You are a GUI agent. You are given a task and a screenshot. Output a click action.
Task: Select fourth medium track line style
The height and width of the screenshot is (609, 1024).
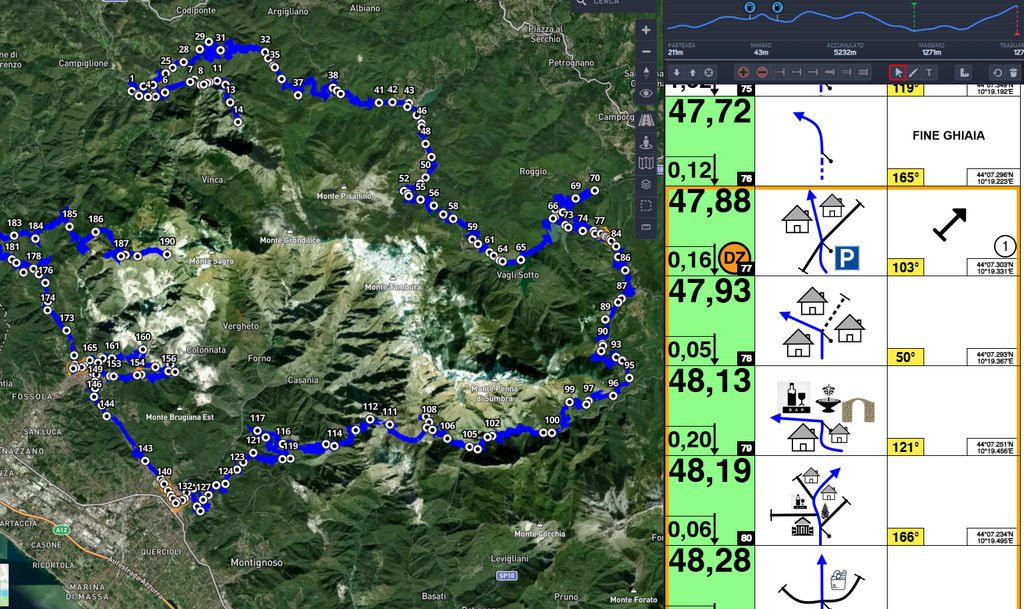(829, 72)
